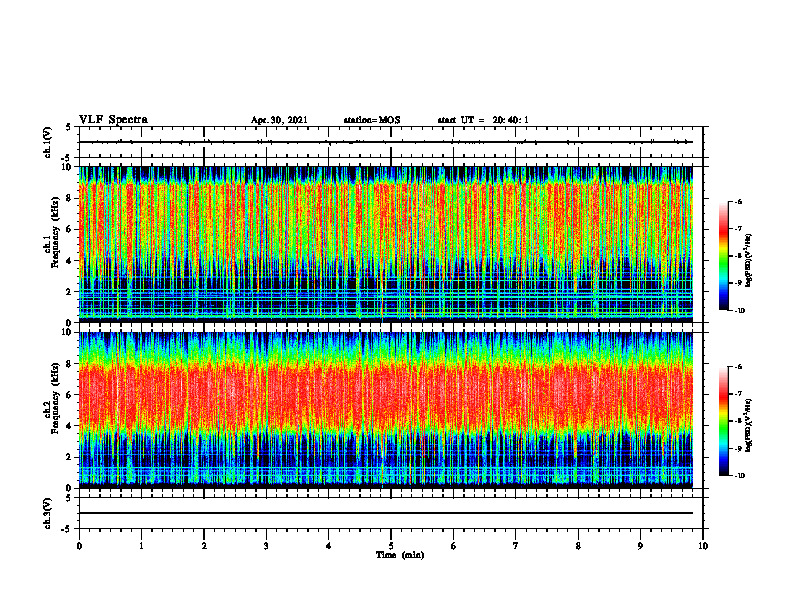
Task: Click the ch.2 spectrogram plot area
Action: click(x=385, y=410)
